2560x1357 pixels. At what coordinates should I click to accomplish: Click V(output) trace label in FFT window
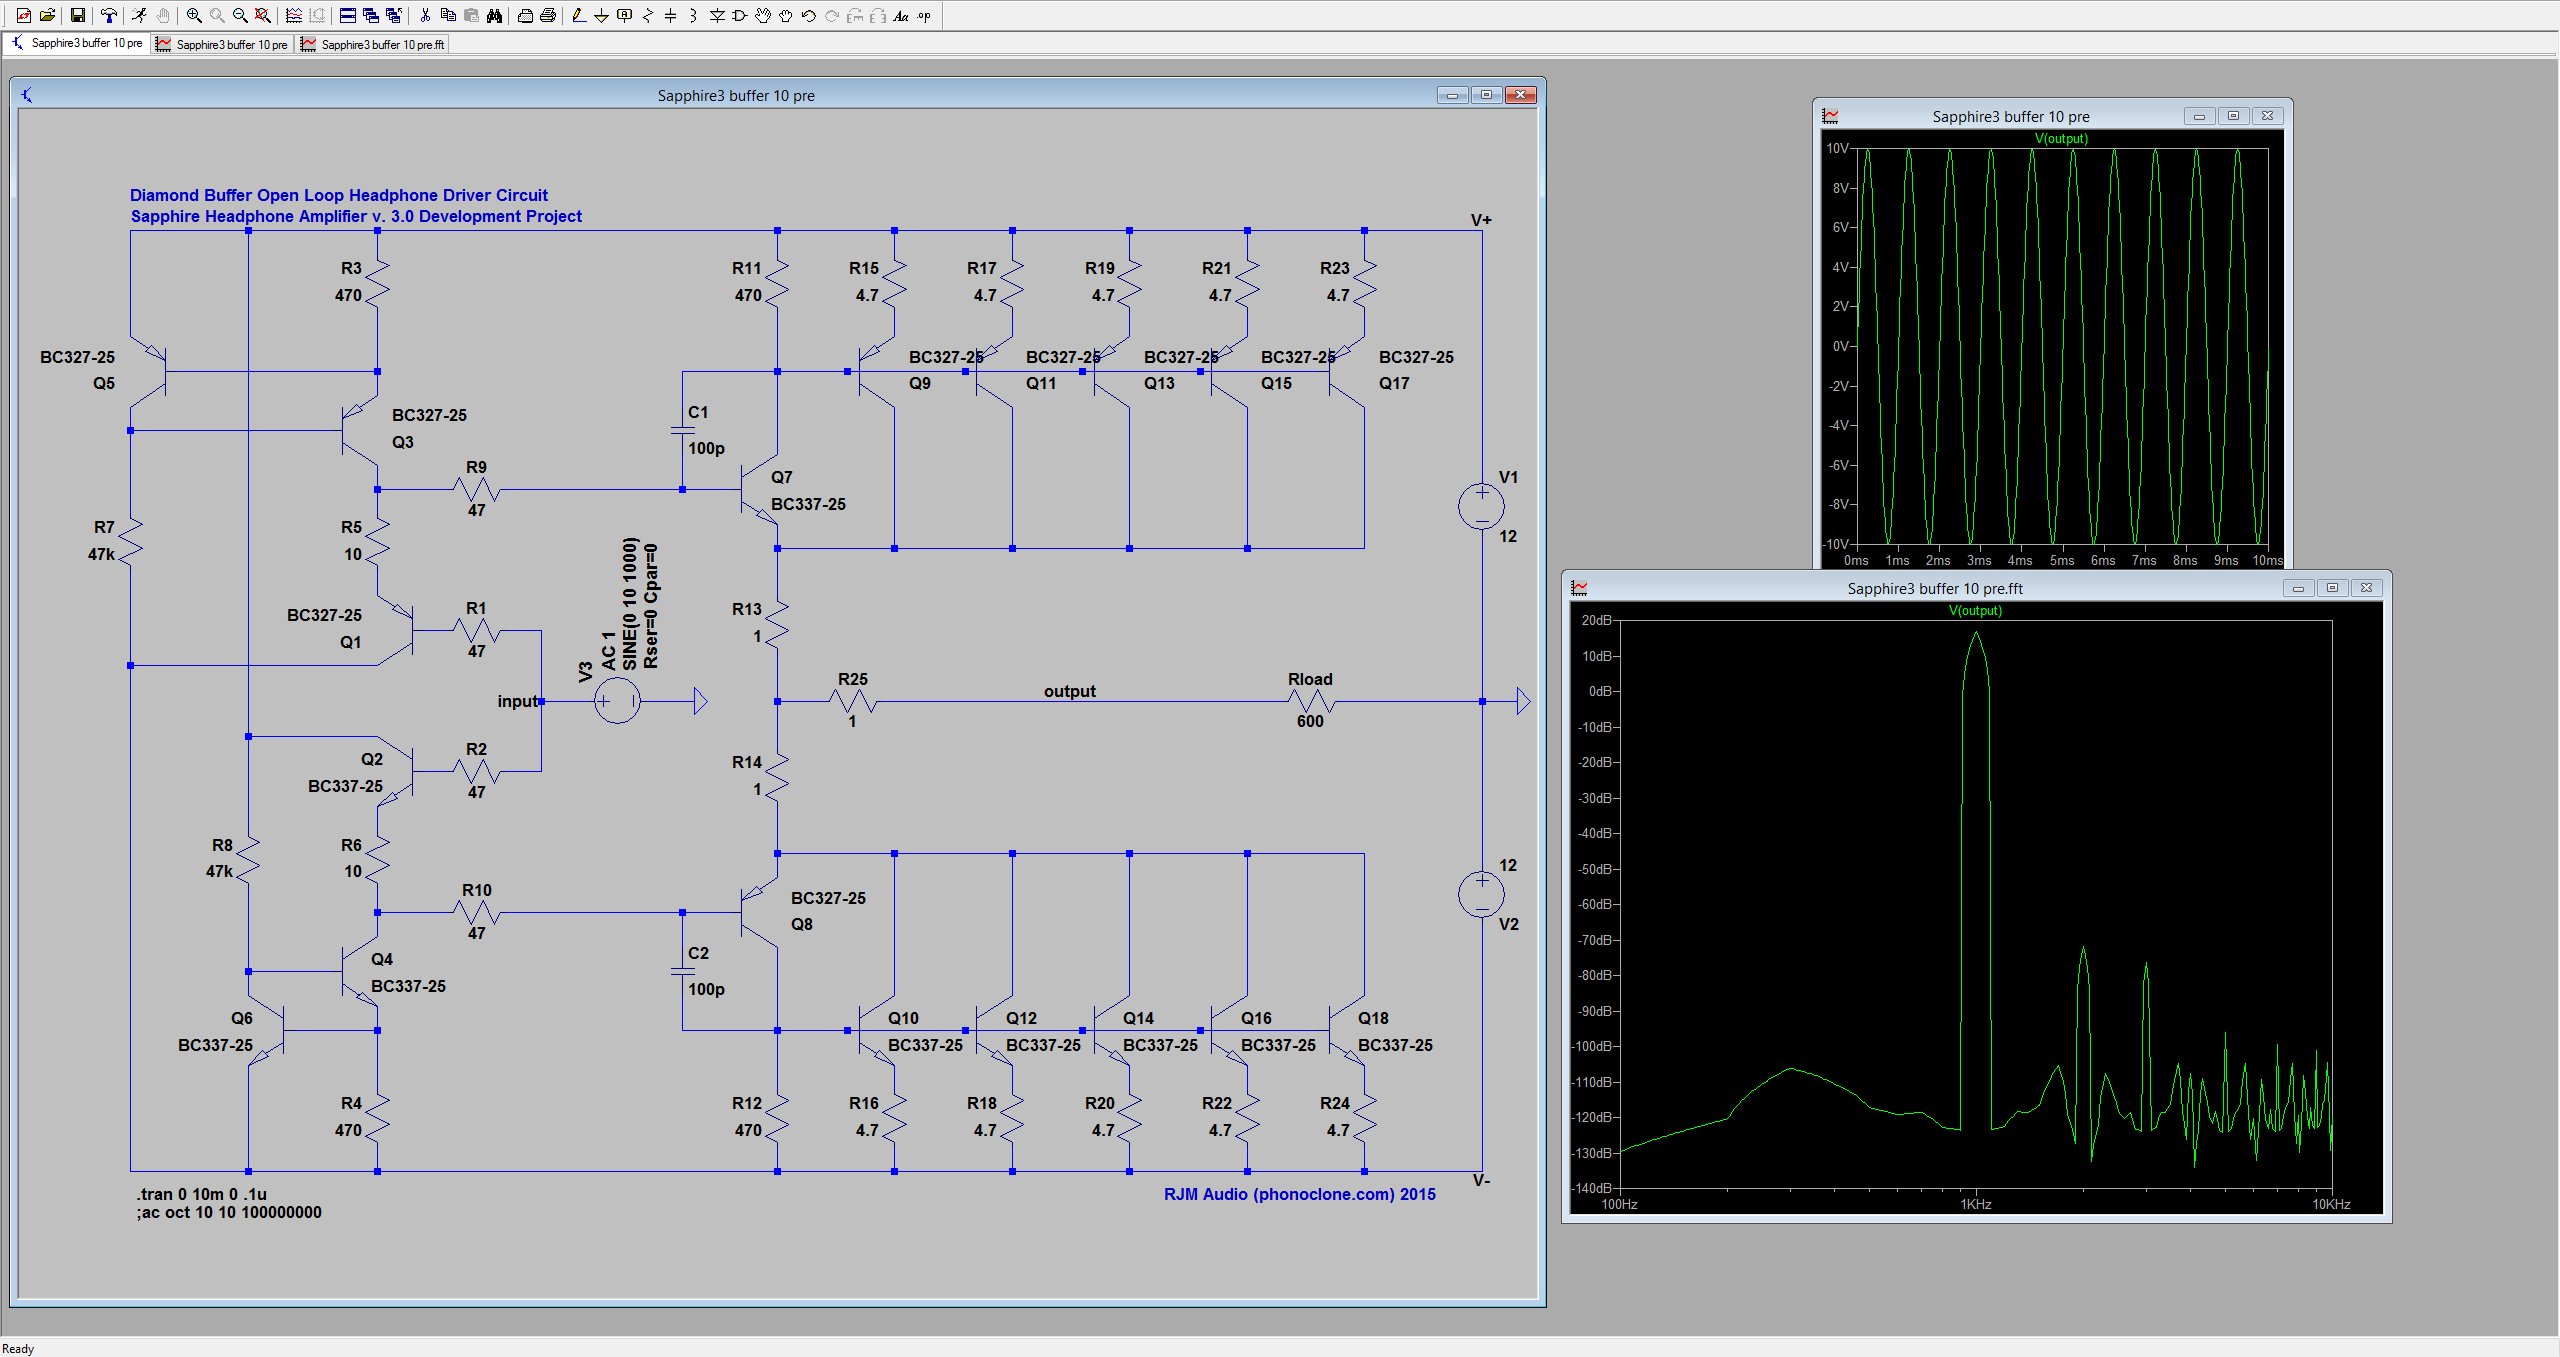pyautogui.click(x=1975, y=610)
